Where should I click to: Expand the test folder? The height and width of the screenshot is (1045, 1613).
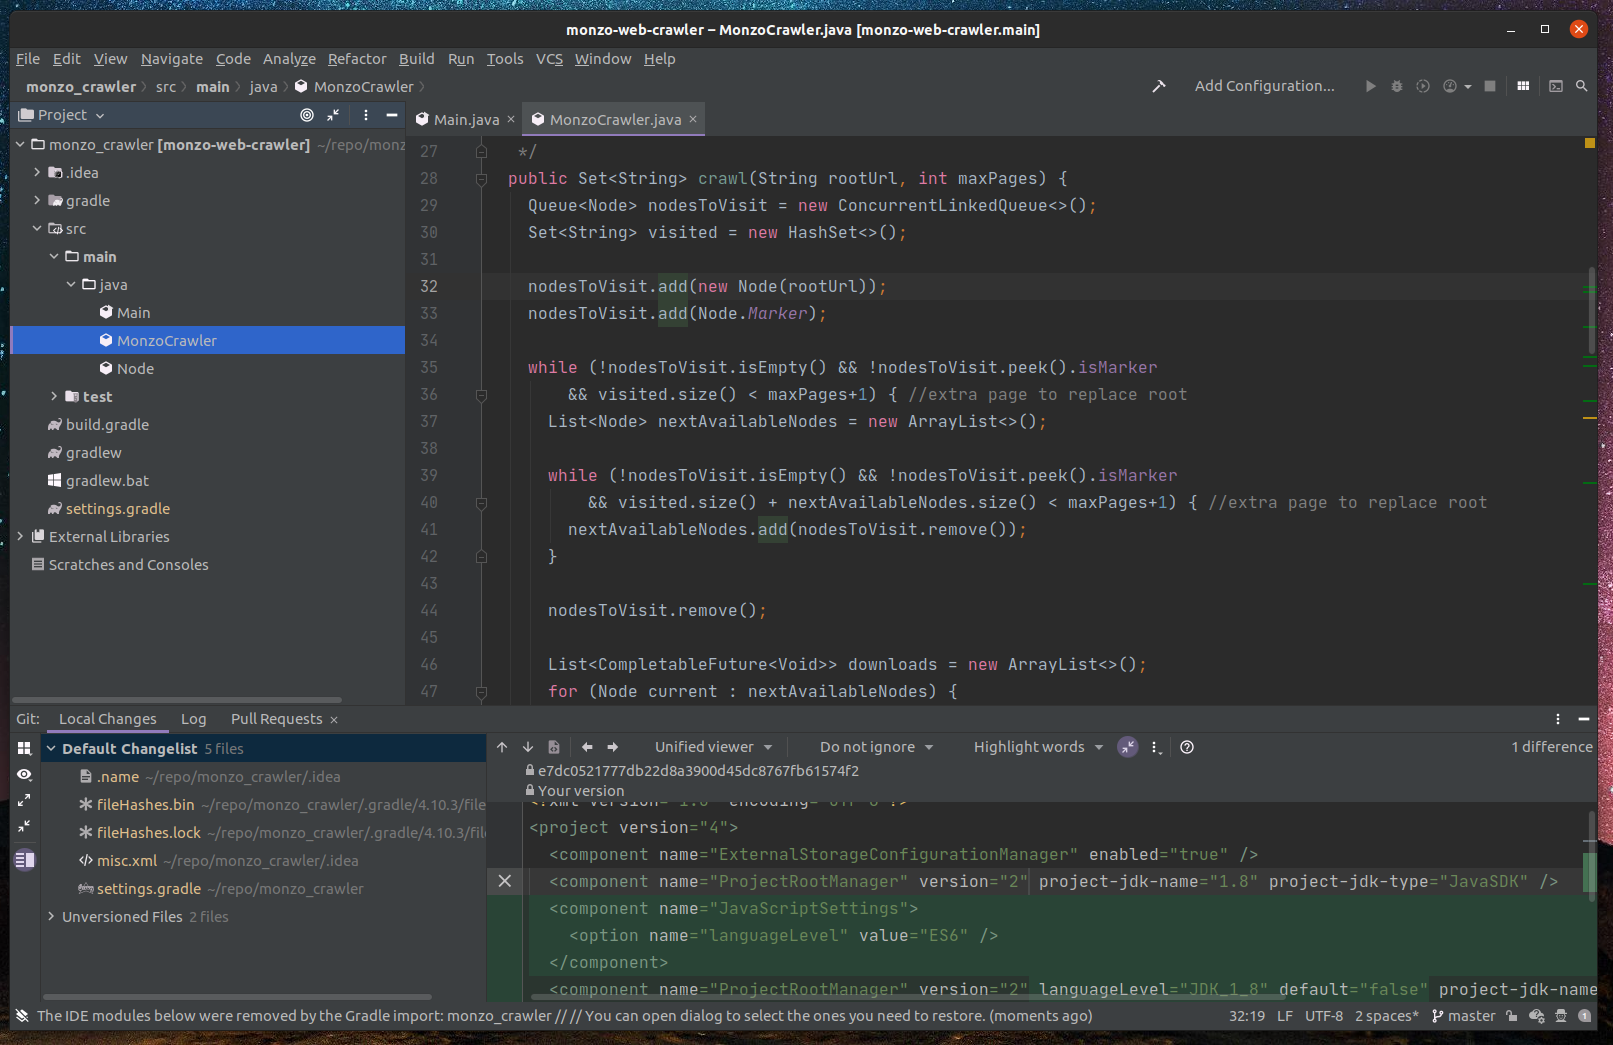[x=54, y=397]
